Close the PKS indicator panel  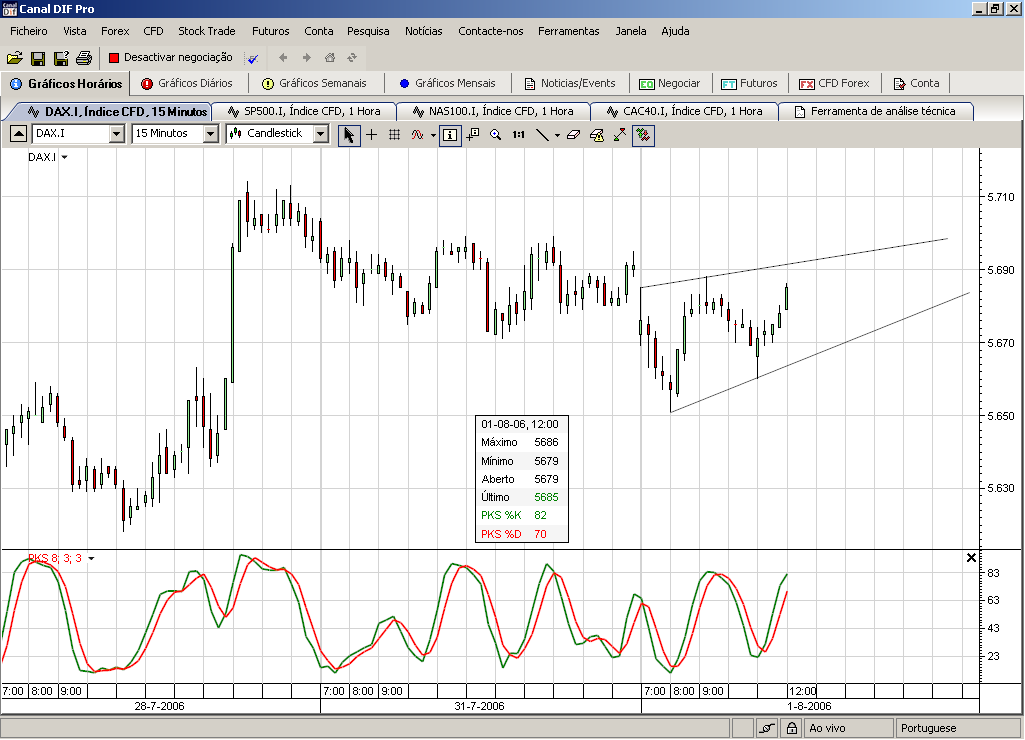[x=971, y=558]
